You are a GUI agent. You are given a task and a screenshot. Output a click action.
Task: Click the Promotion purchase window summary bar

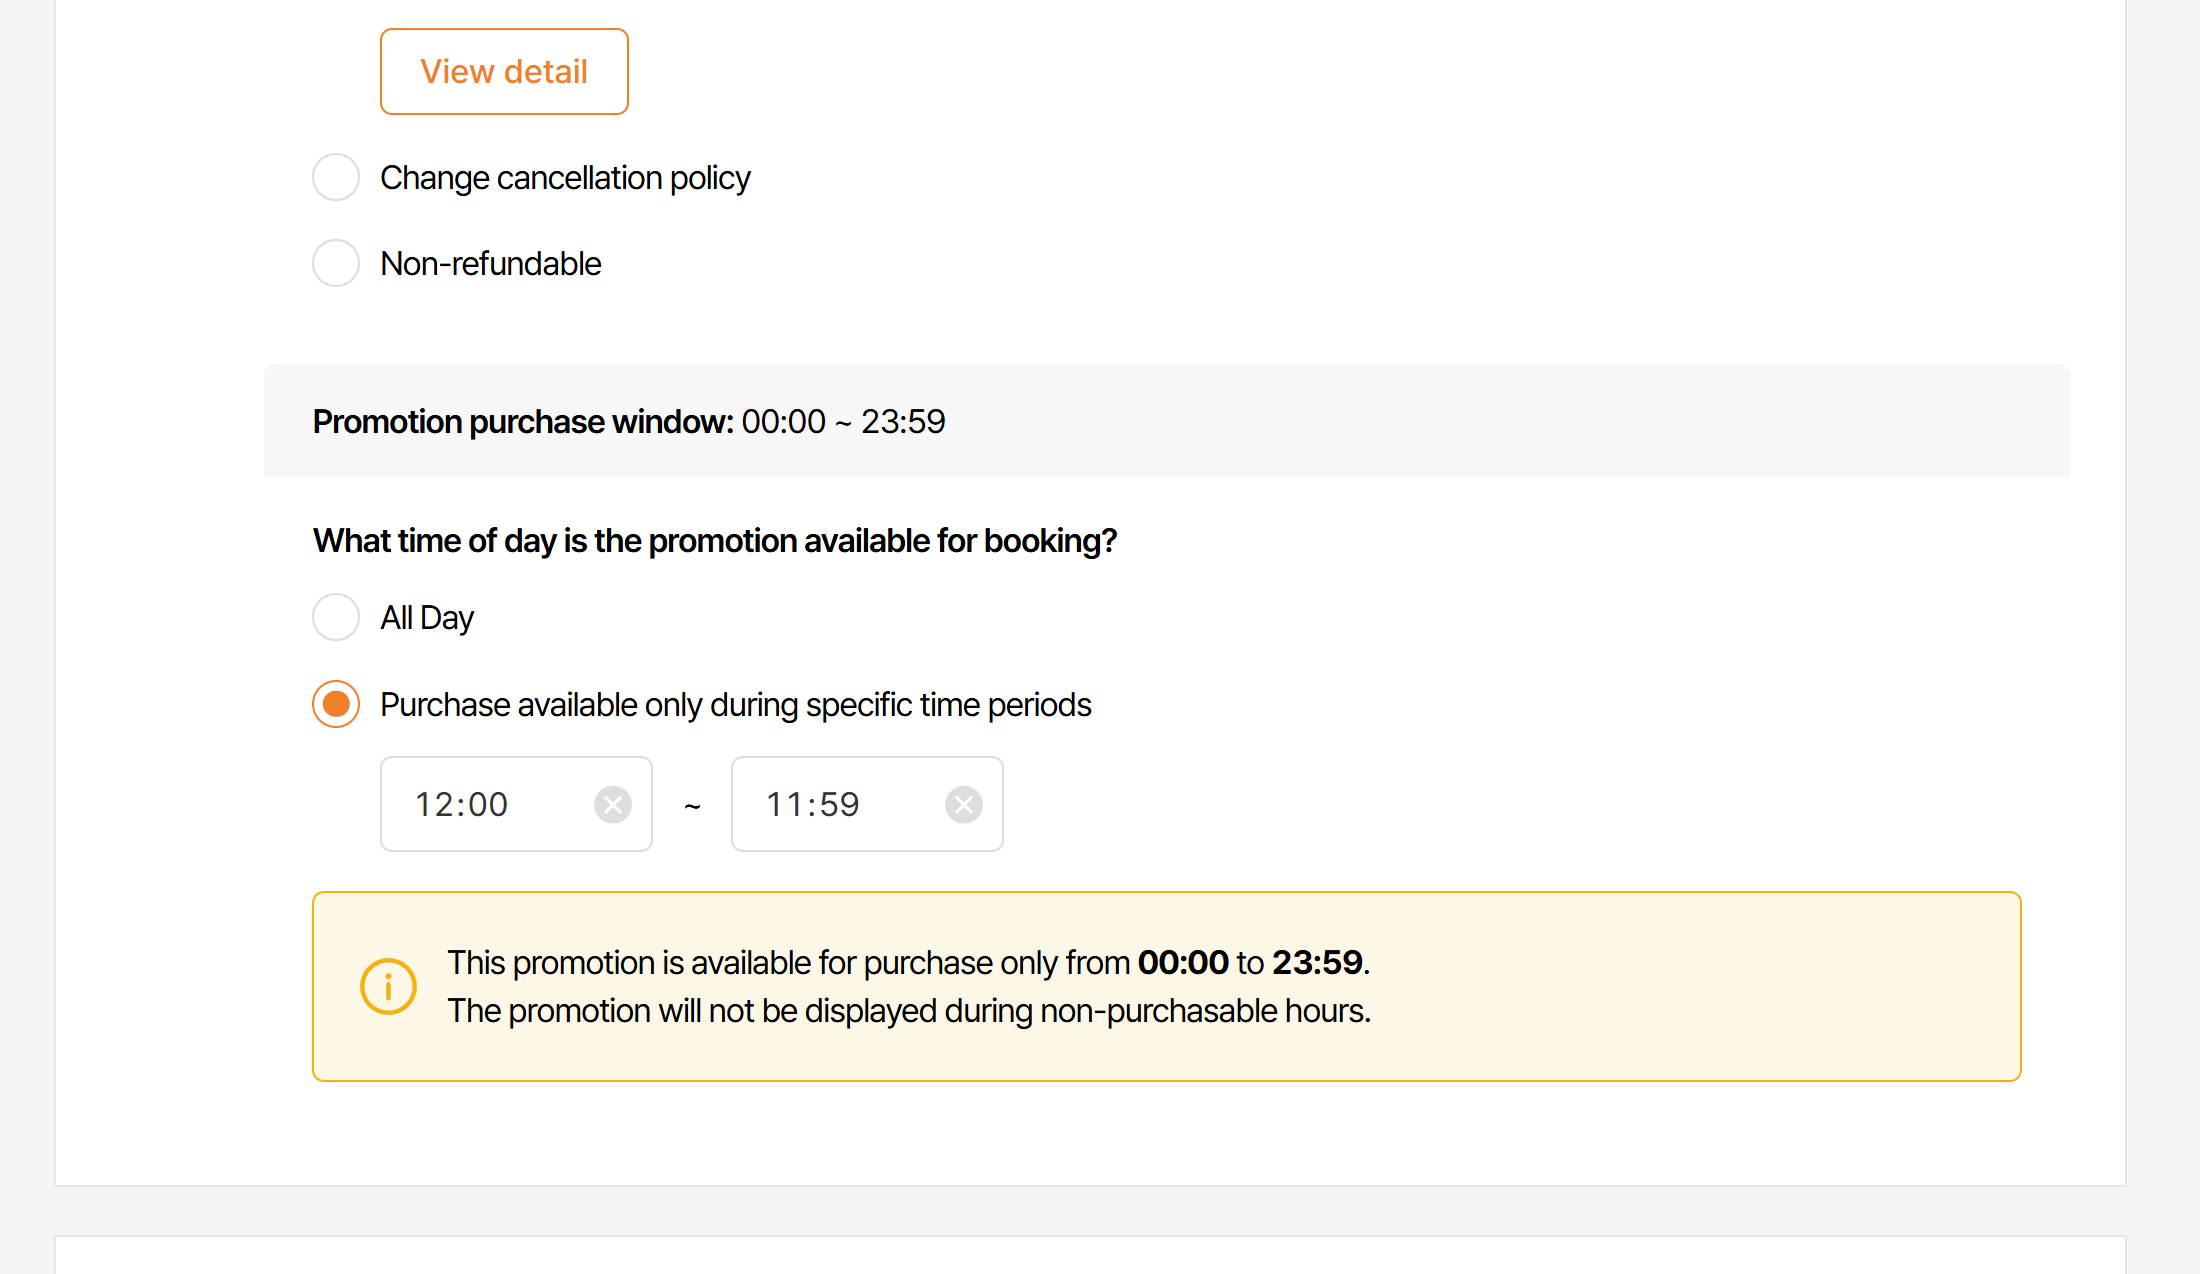click(x=1166, y=421)
